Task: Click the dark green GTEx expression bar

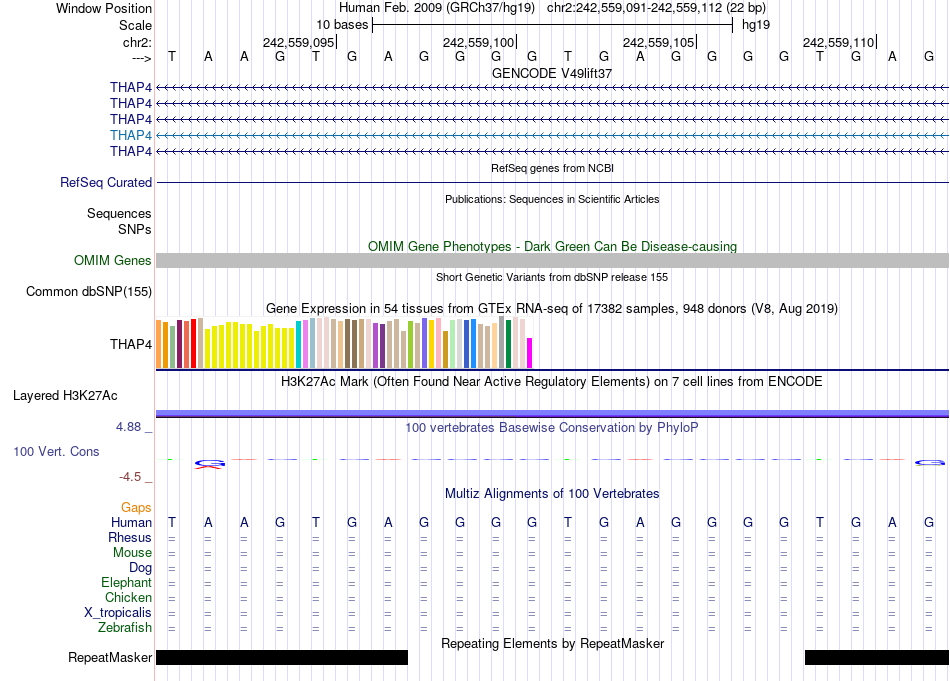Action: 508,344
